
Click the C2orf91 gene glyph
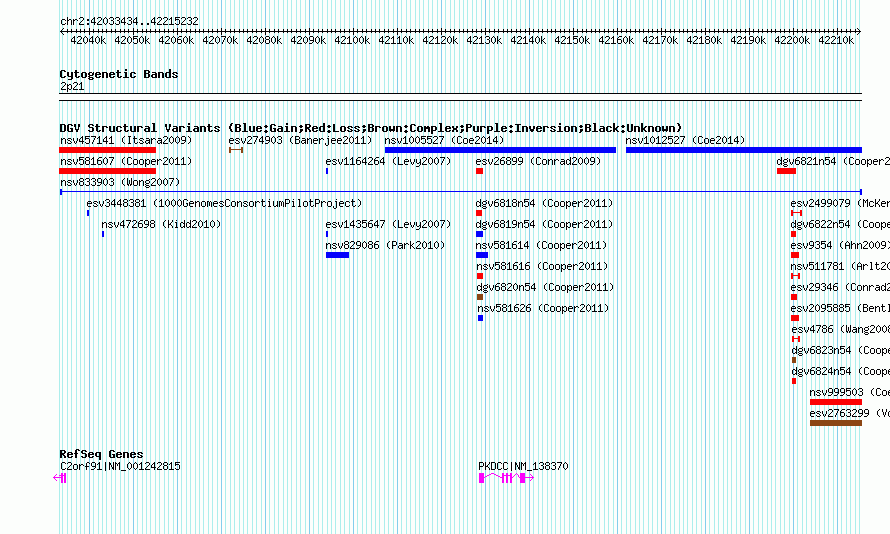[60, 478]
